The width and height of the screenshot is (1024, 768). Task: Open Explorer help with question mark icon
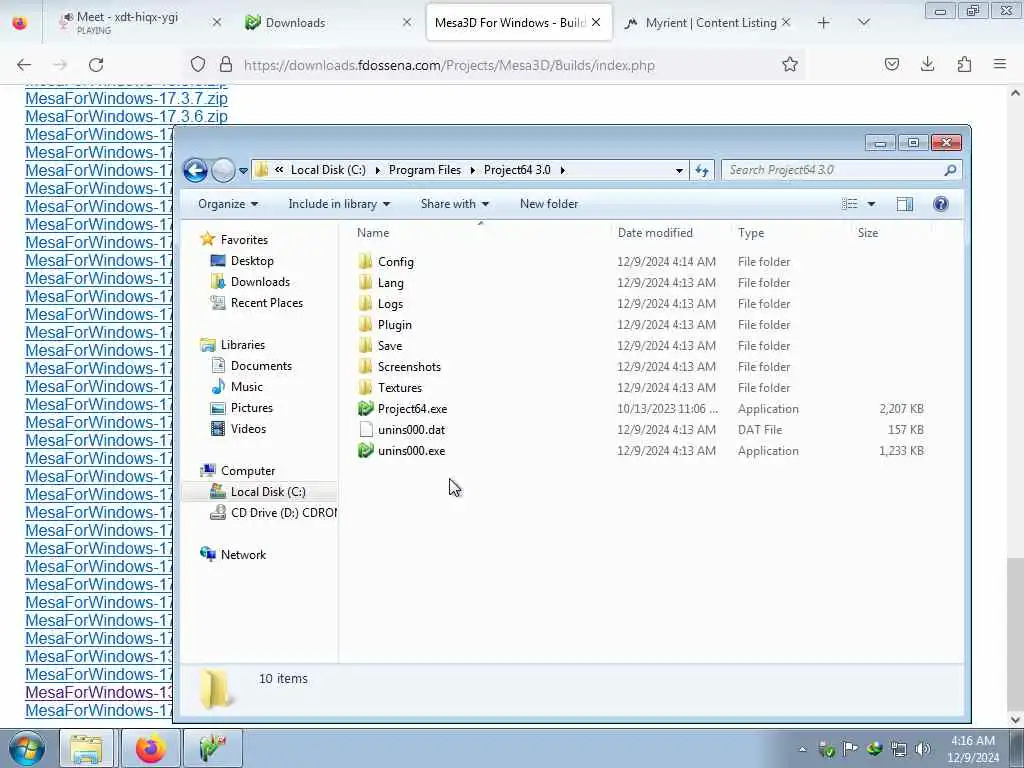940,204
